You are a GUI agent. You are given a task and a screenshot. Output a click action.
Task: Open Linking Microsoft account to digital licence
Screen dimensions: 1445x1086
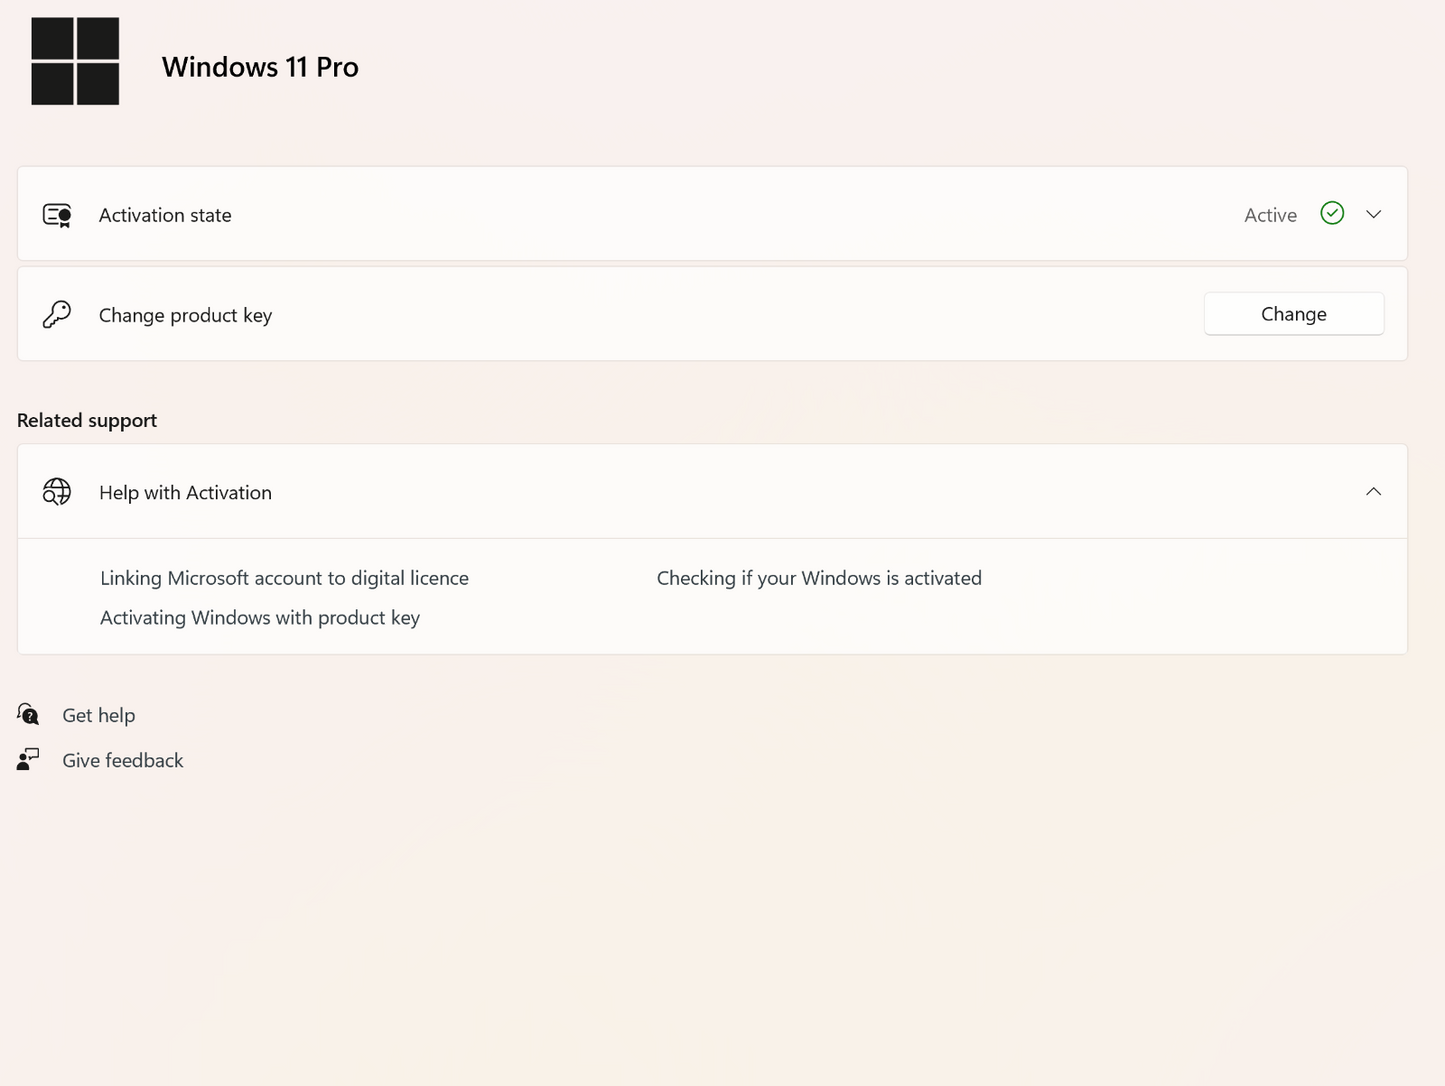pos(284,578)
